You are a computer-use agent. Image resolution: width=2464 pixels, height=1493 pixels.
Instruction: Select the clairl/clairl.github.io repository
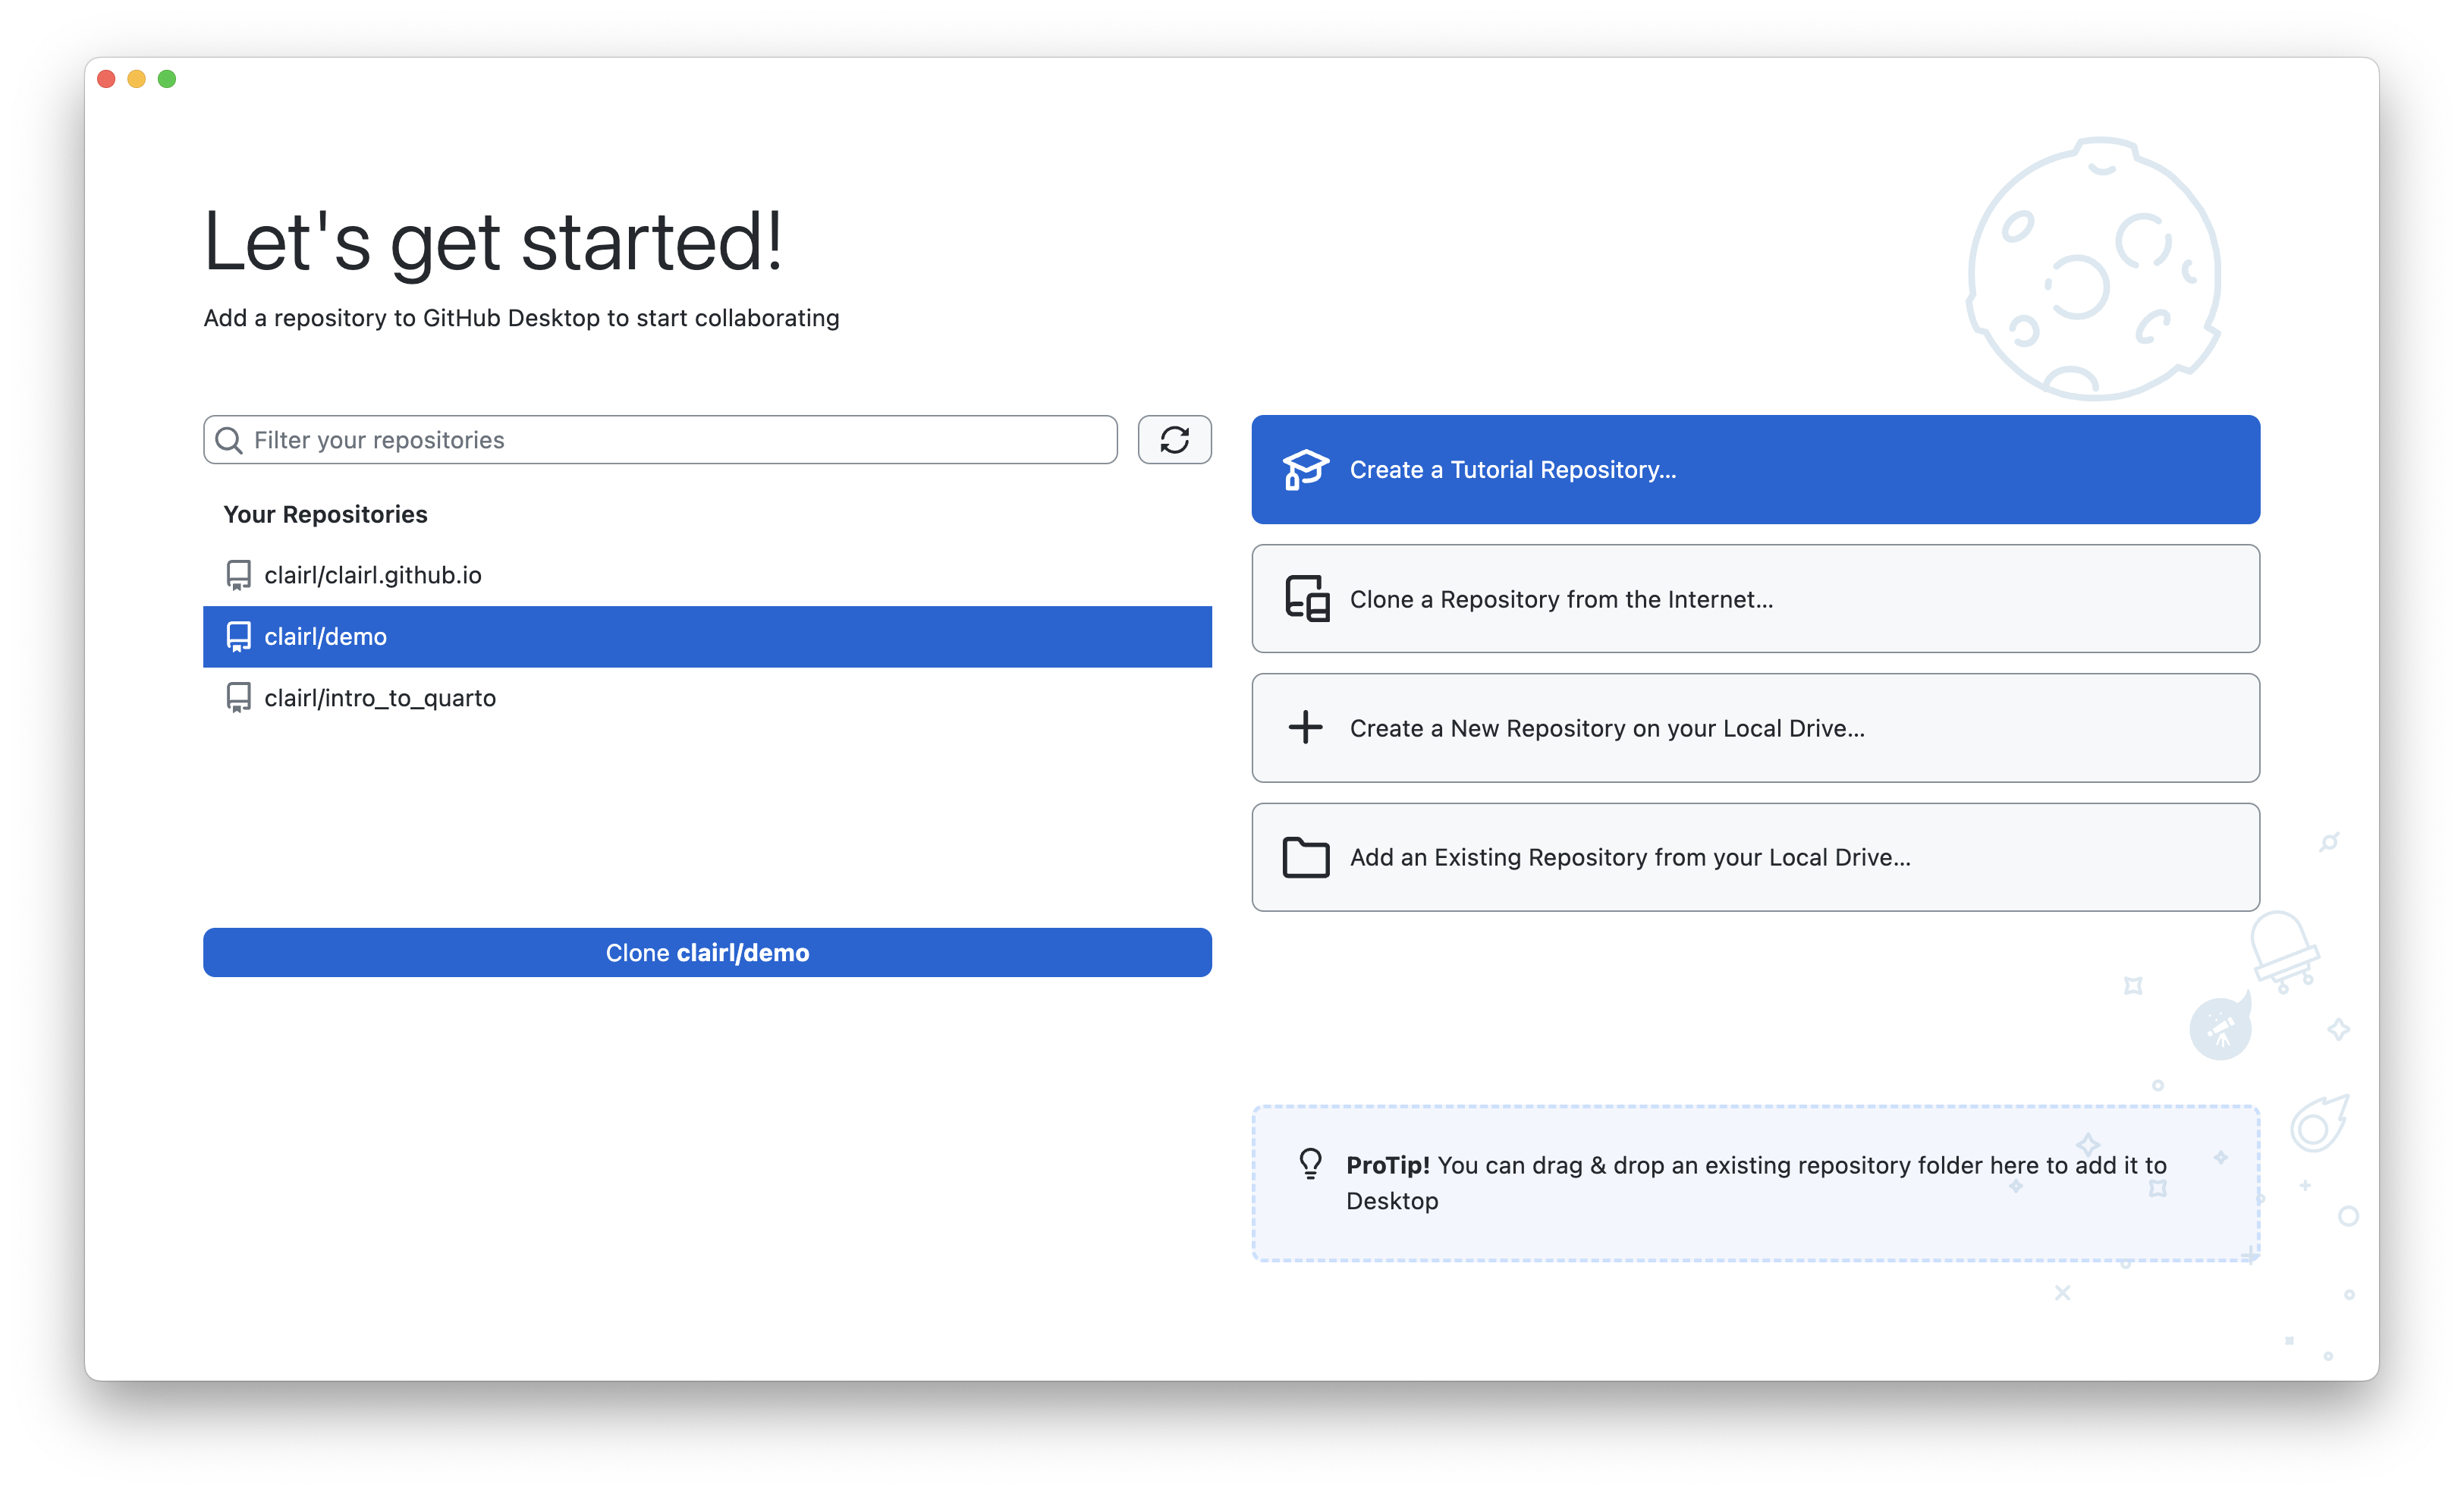(372, 575)
